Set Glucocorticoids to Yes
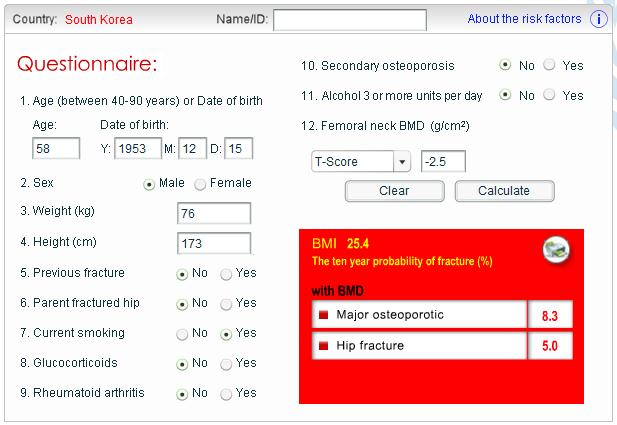617x425 pixels. [226, 364]
